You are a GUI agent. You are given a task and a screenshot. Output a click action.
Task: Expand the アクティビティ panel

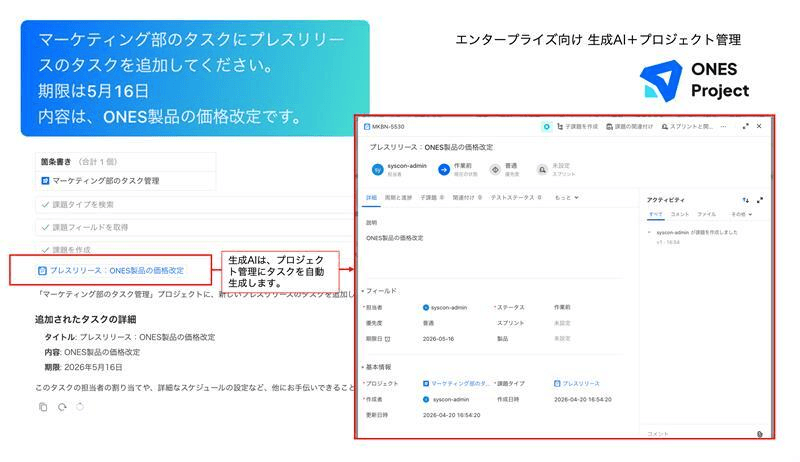point(760,200)
